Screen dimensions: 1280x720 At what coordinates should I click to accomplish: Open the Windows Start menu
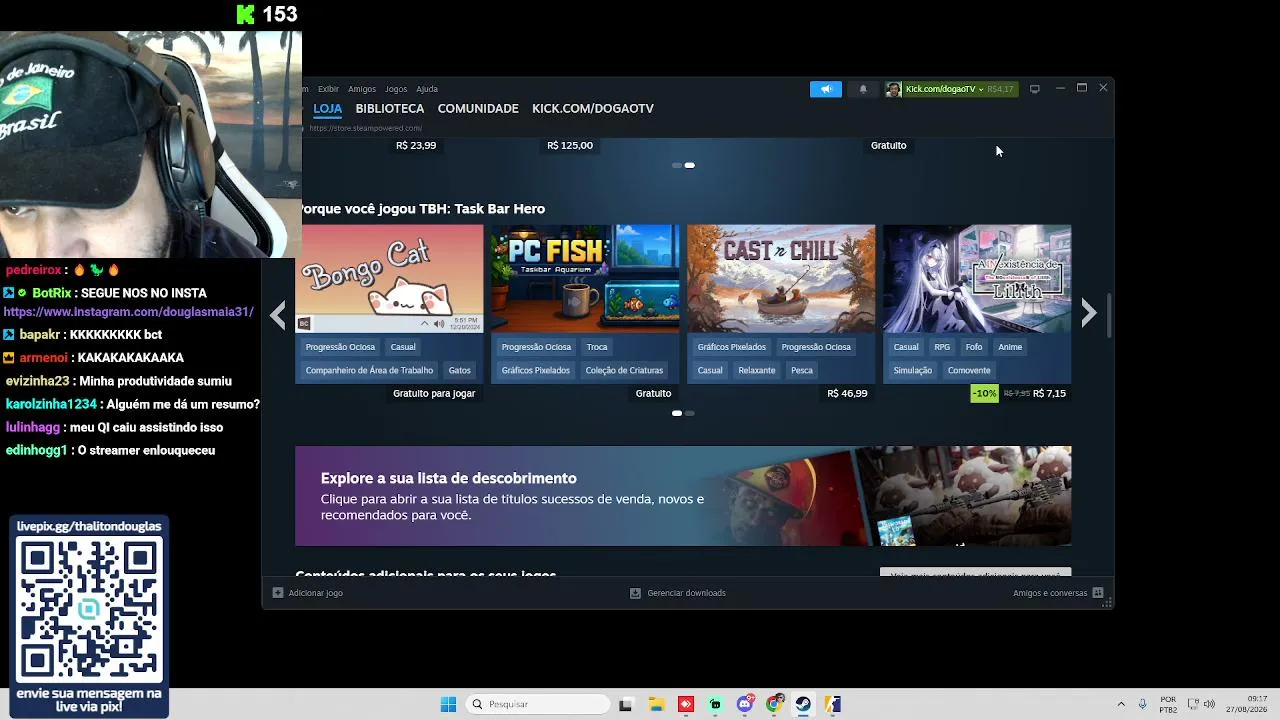pos(449,704)
